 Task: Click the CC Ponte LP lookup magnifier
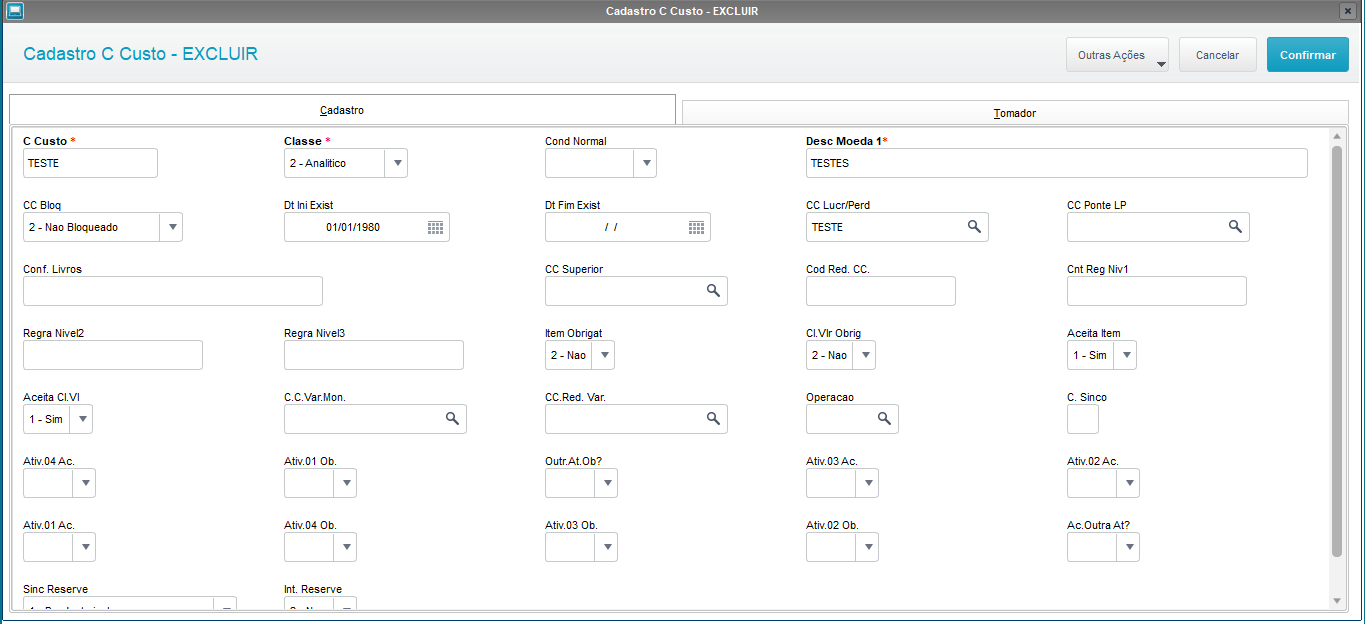coord(1235,227)
